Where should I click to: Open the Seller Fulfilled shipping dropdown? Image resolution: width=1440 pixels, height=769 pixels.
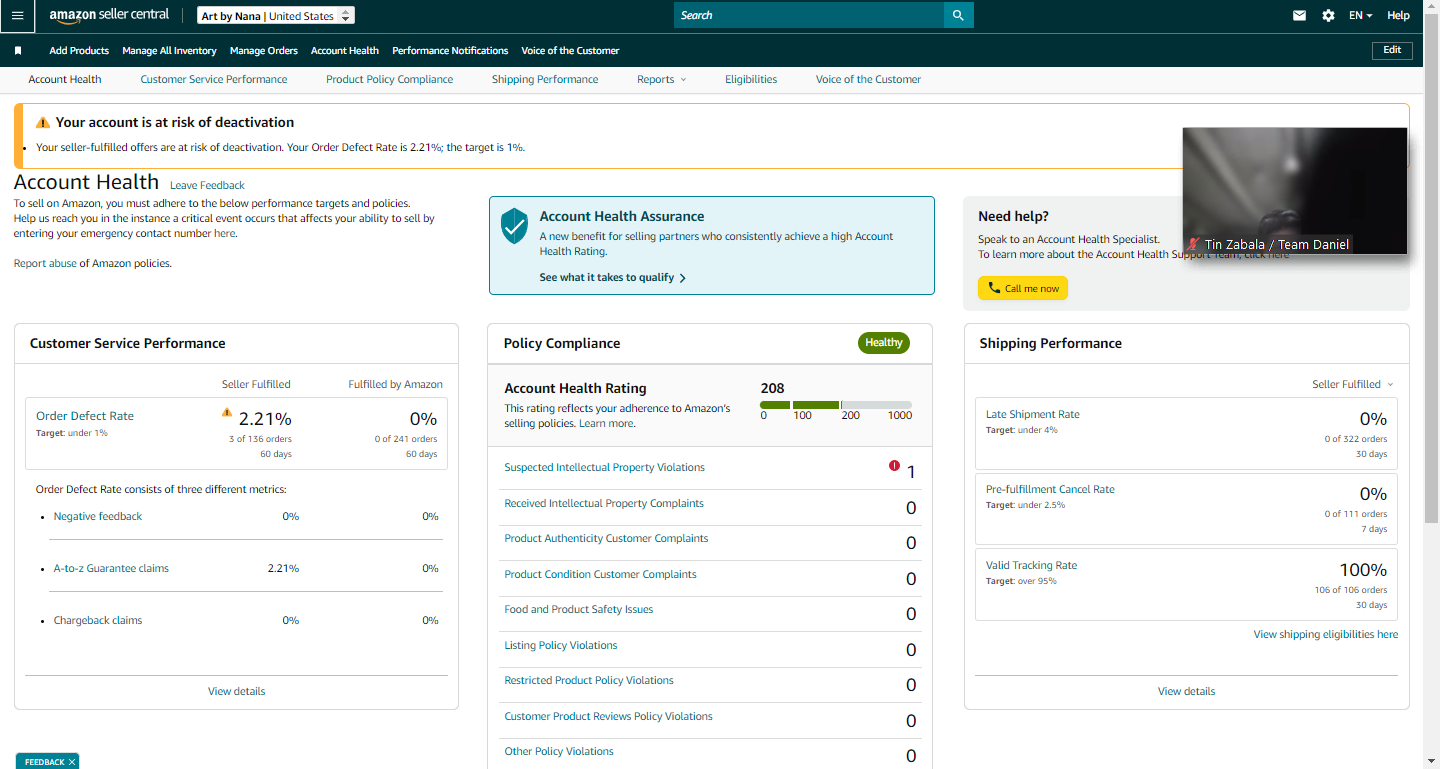point(1352,384)
